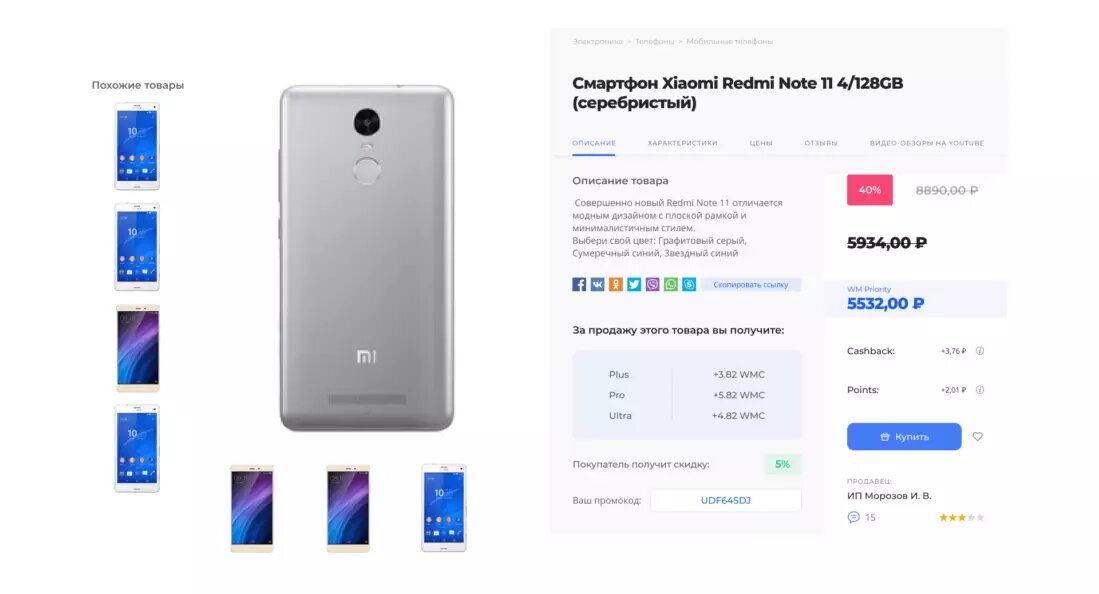Screen dimensions: 1099x594
Task: Share the product on Facebook
Action: click(579, 284)
